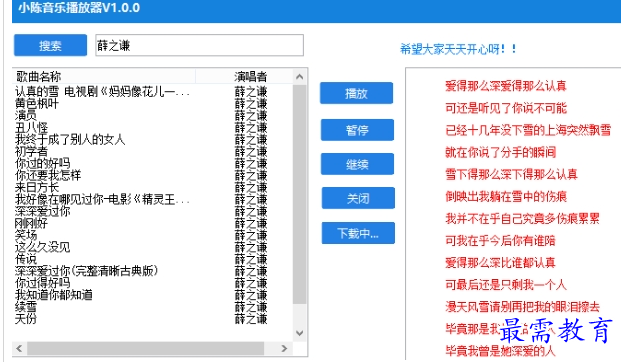
Task: Click the lyric 我并不在乎自己究竟多伤痕累累
Action: point(522,218)
